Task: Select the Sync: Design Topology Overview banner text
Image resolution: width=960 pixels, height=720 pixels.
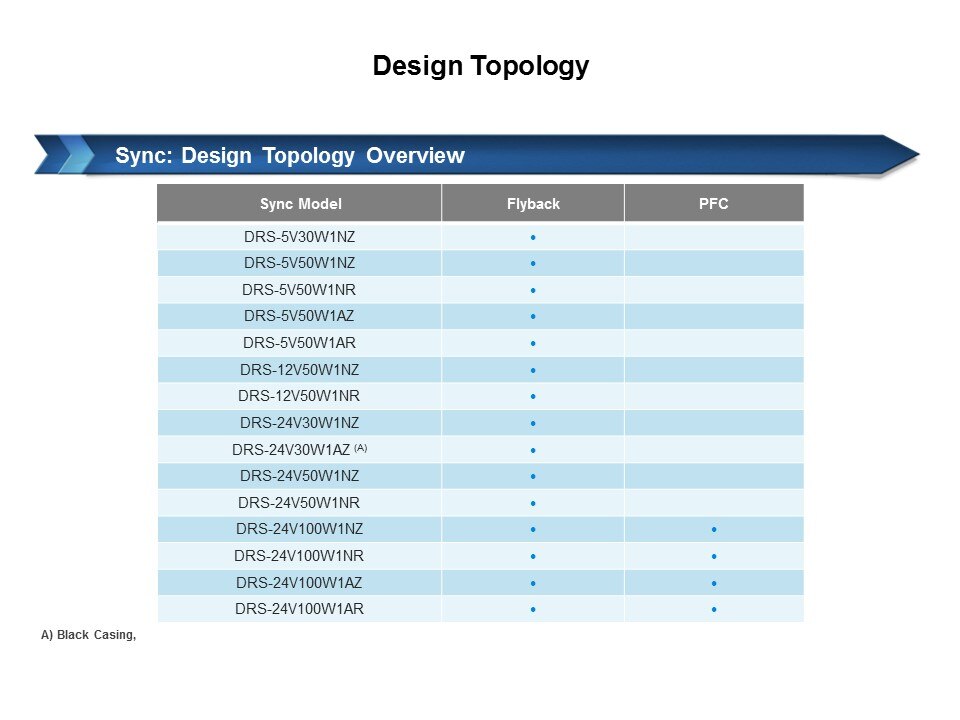Action: click(289, 156)
